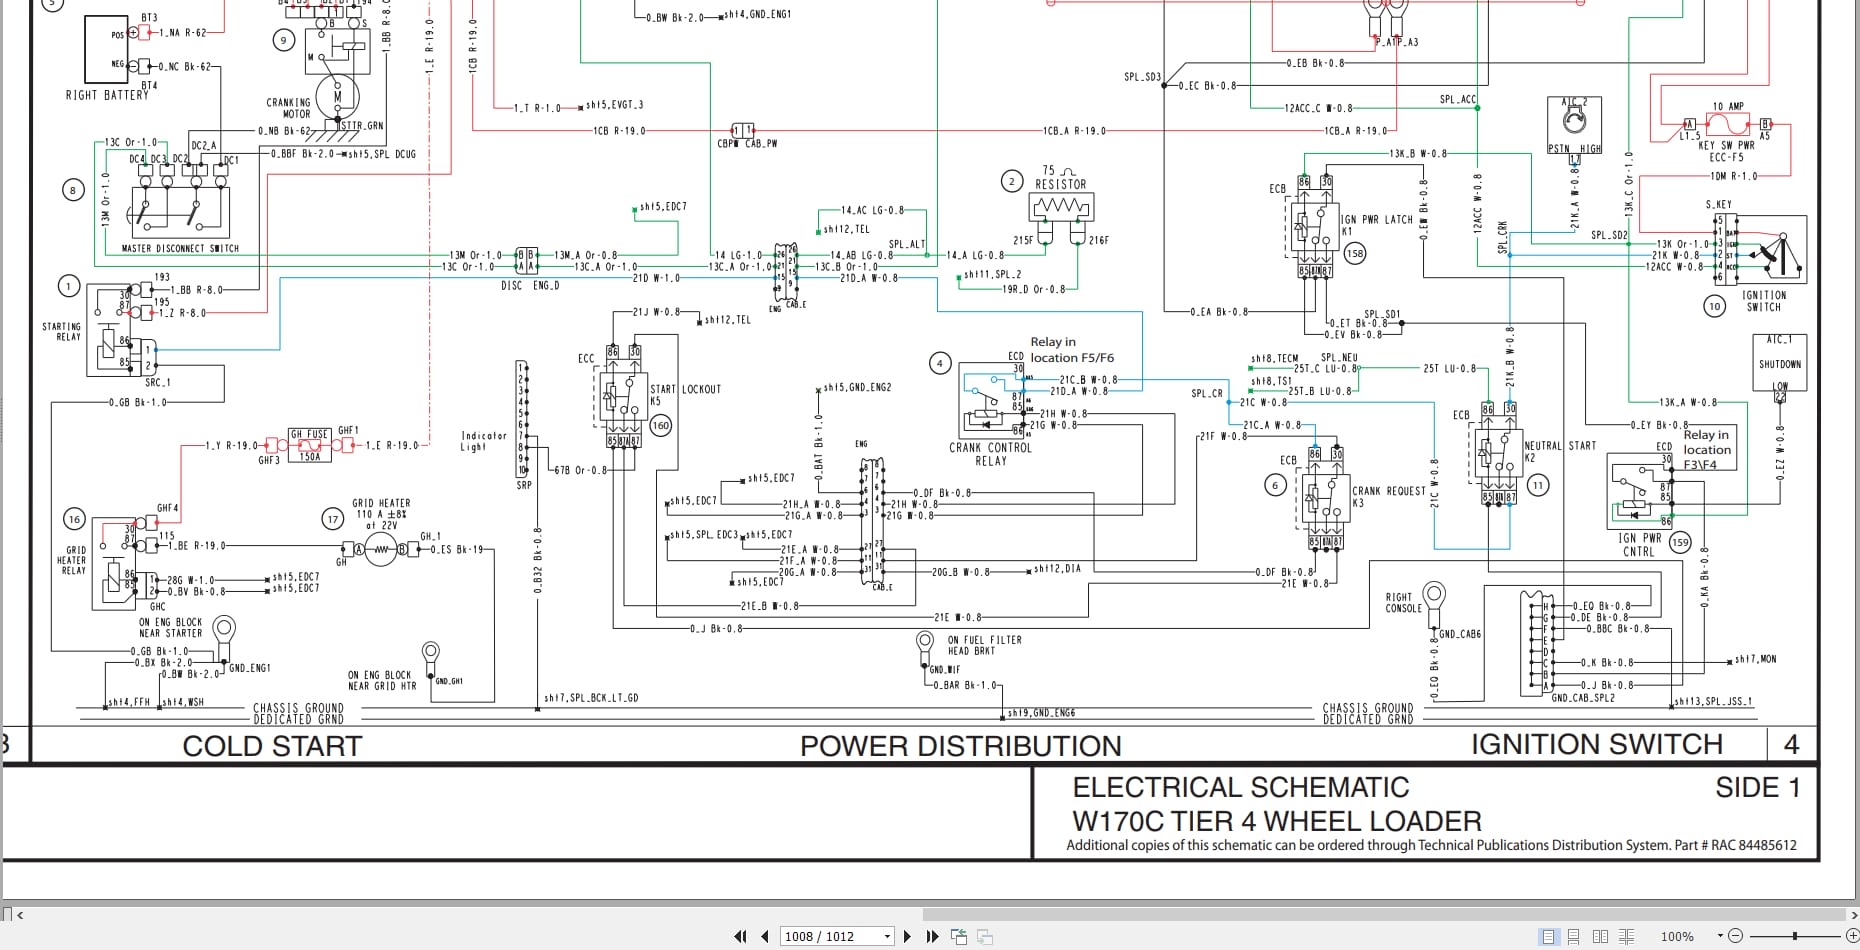This screenshot has width=1860, height=950.
Task: Click the KEY SW PWR ECC-F5 label
Action: tap(1726, 151)
